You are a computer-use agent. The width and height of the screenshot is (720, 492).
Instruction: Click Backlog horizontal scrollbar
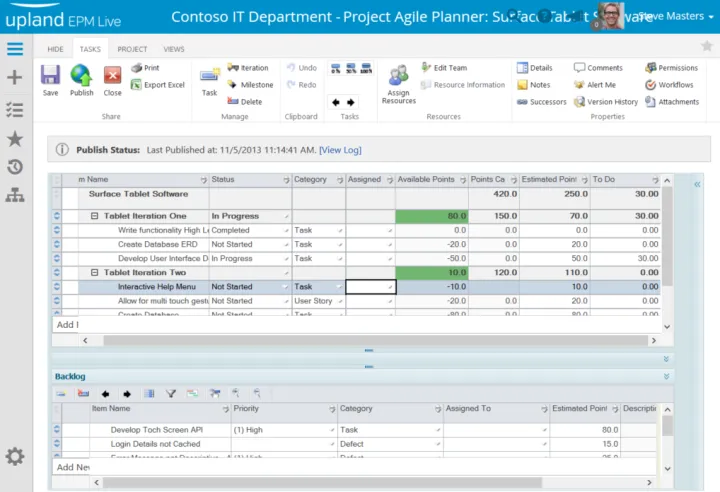coord(322,482)
